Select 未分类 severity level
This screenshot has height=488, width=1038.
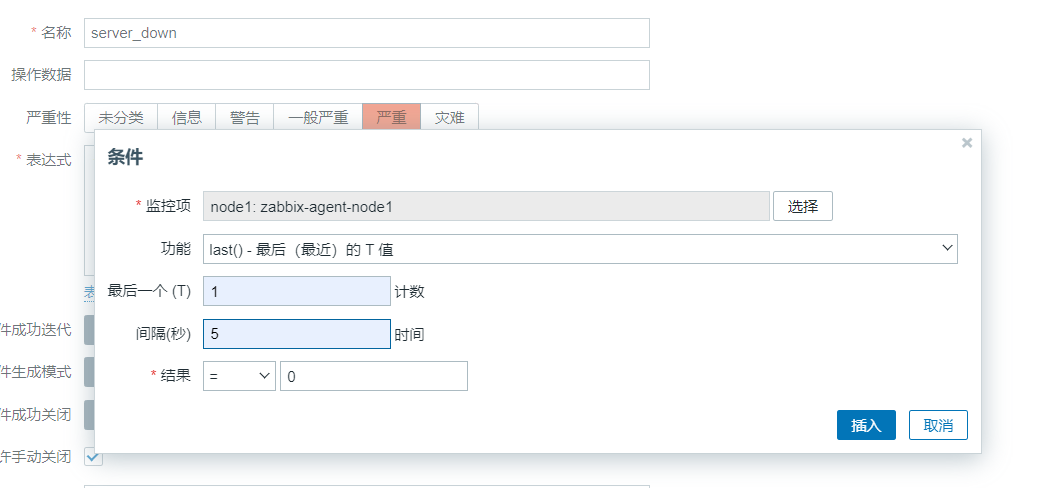click(x=120, y=117)
